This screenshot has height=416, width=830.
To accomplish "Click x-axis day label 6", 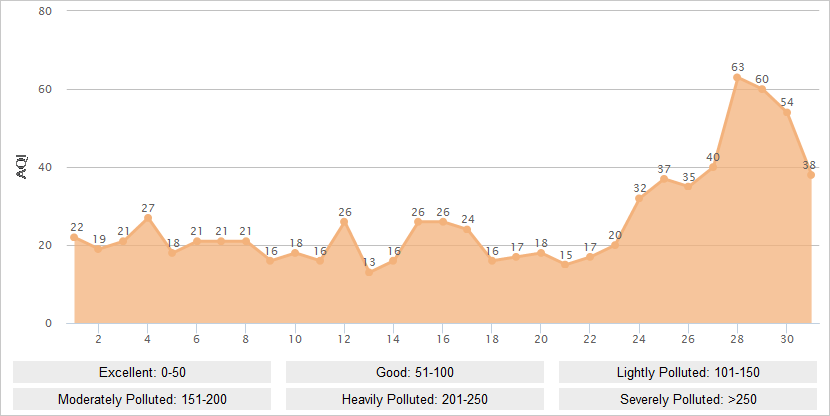I will tap(196, 339).
